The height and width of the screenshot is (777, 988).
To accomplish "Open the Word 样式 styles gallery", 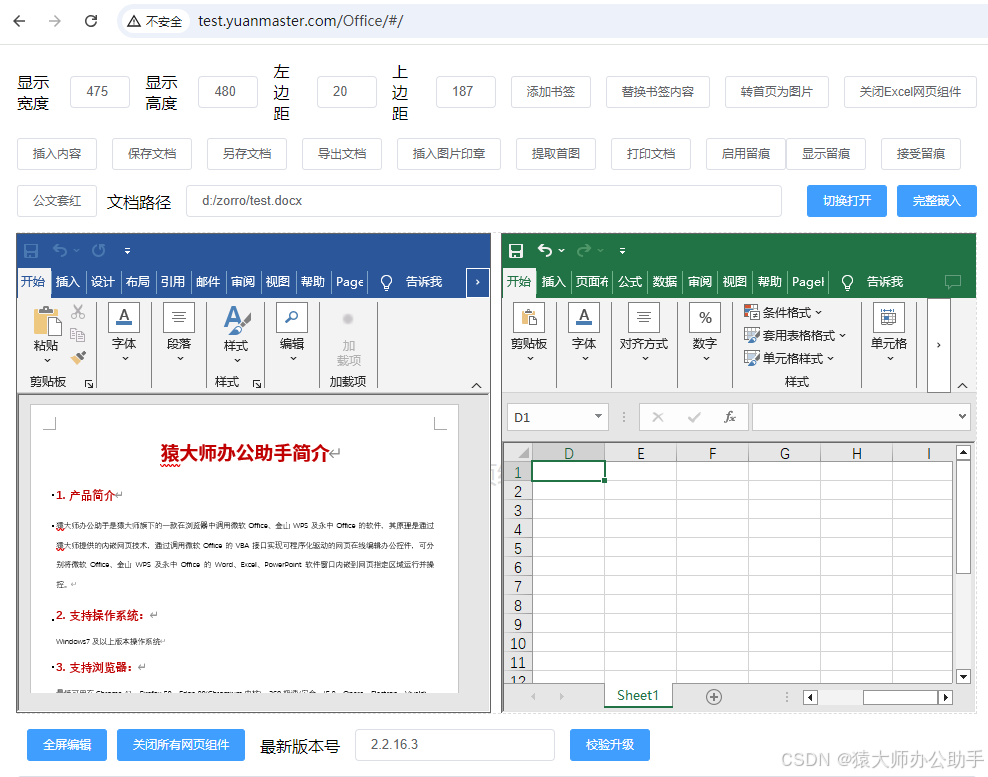I will [236, 334].
